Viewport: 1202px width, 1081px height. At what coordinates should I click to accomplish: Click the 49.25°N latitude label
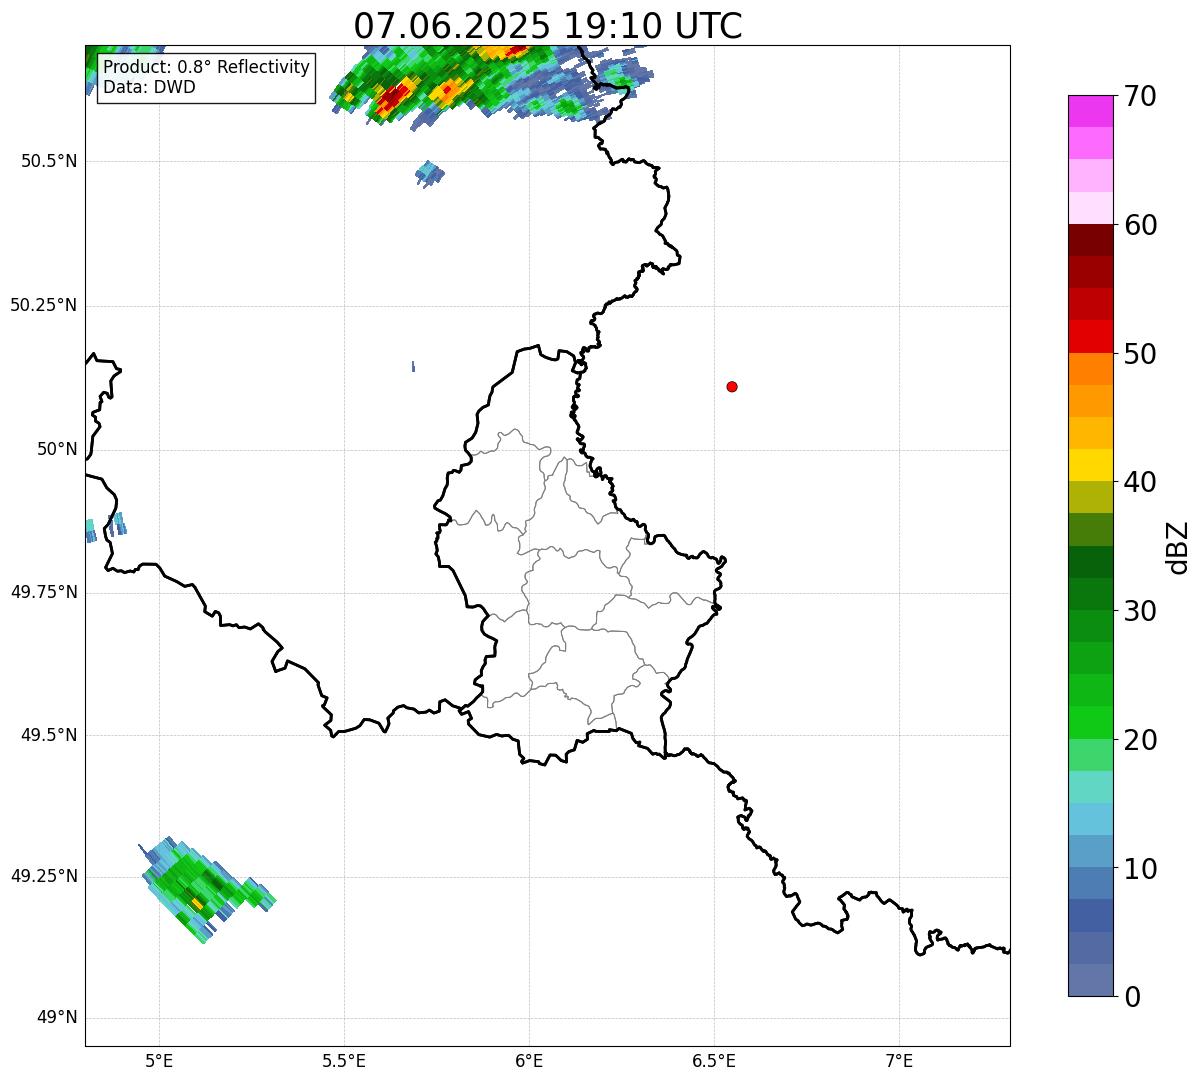point(43,876)
